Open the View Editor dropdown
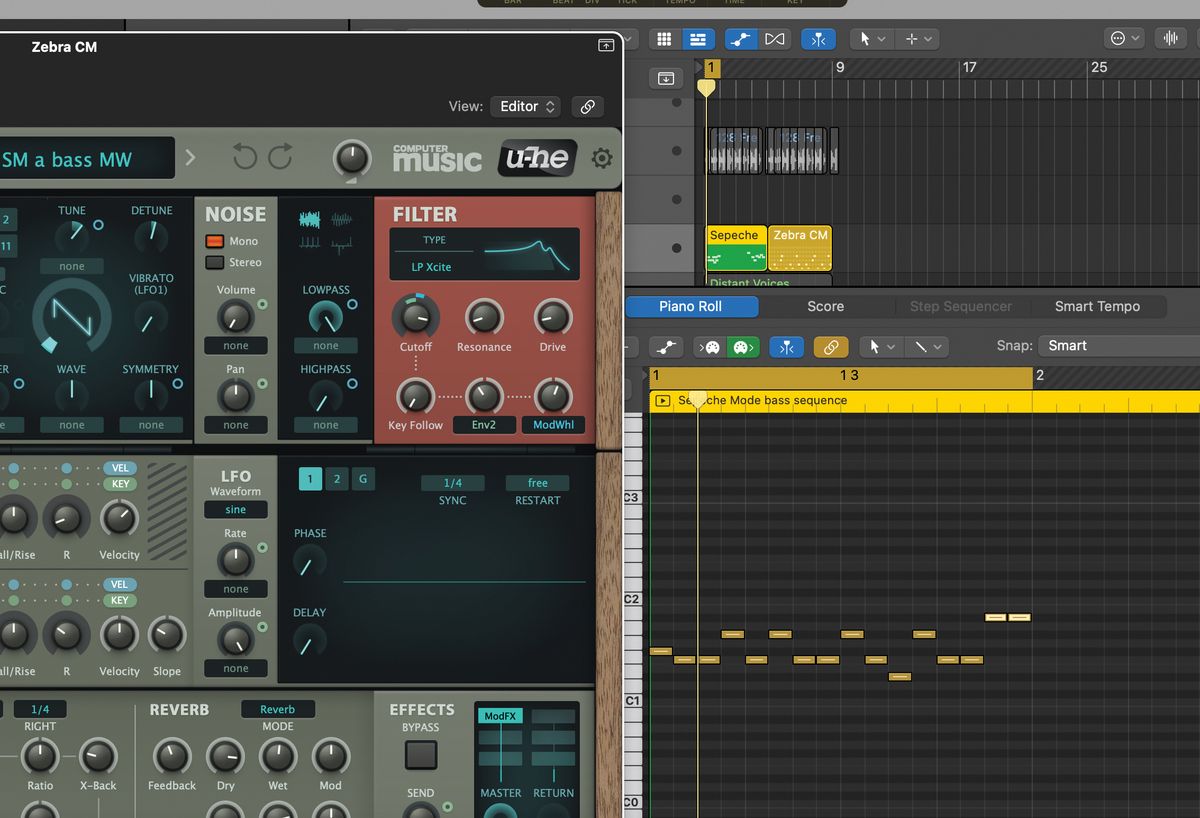The width and height of the screenshot is (1200, 818). tap(524, 106)
